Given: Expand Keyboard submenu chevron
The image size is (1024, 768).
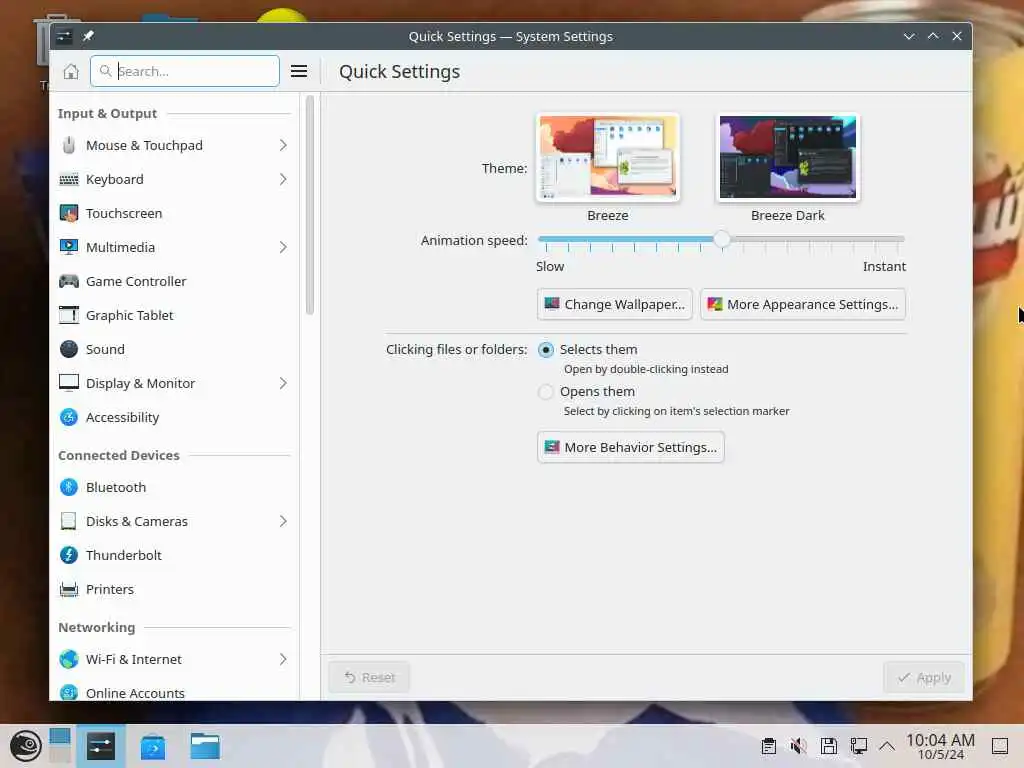Looking at the screenshot, I should pyautogui.click(x=283, y=179).
